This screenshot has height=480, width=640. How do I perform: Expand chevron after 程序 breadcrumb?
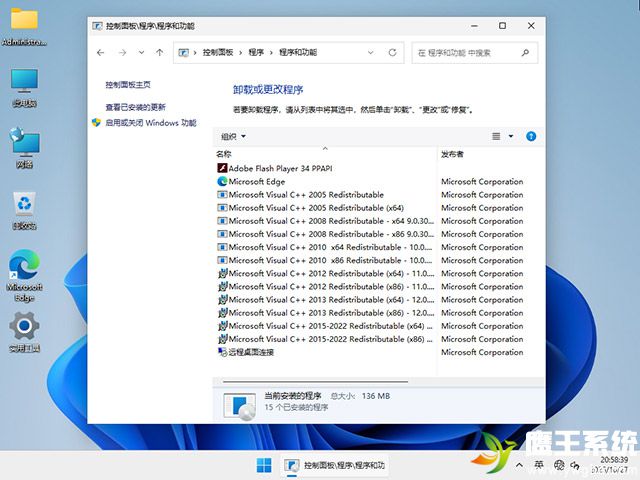pyautogui.click(x=271, y=52)
